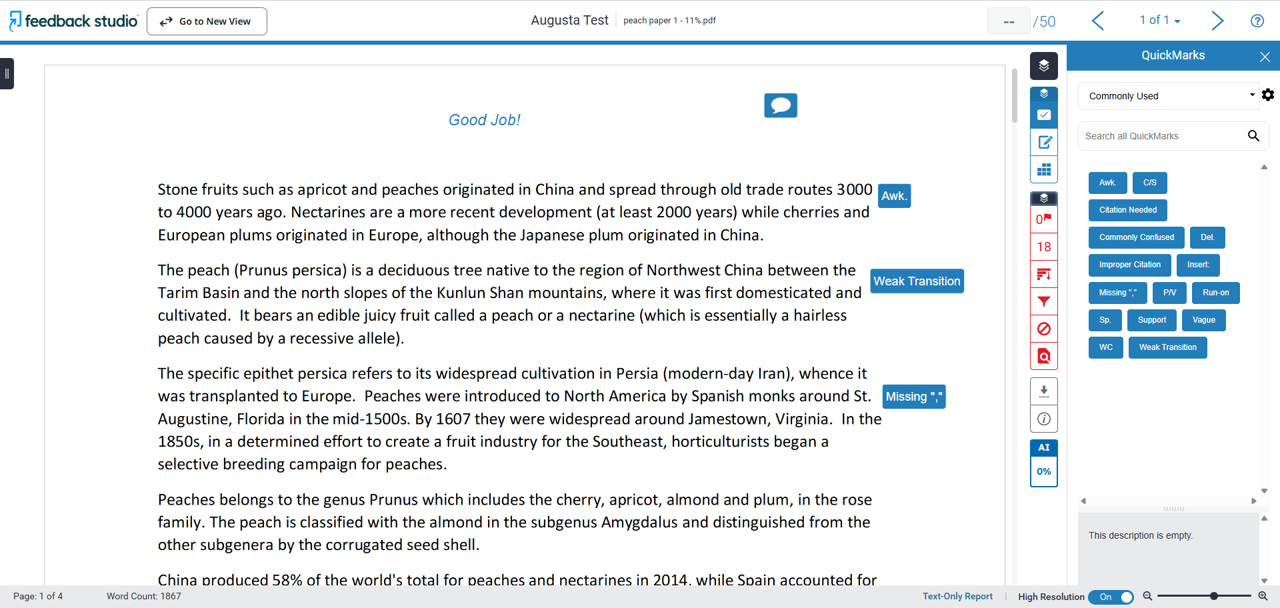Open the Text-Only Report link
Viewport: 1280px width, 608px height.
click(957, 596)
